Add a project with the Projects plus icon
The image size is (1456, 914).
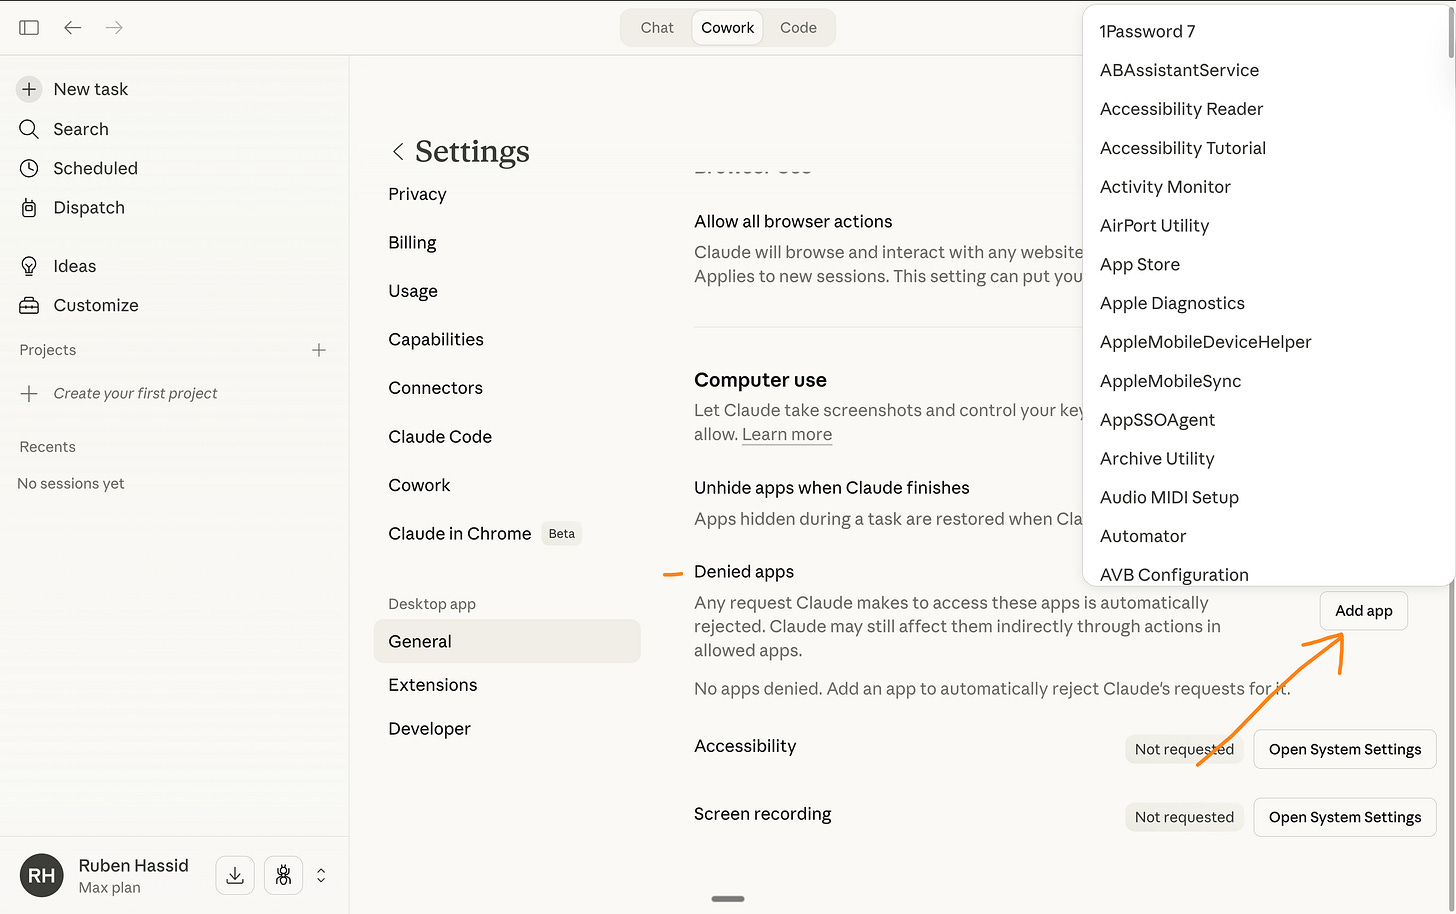pos(319,350)
